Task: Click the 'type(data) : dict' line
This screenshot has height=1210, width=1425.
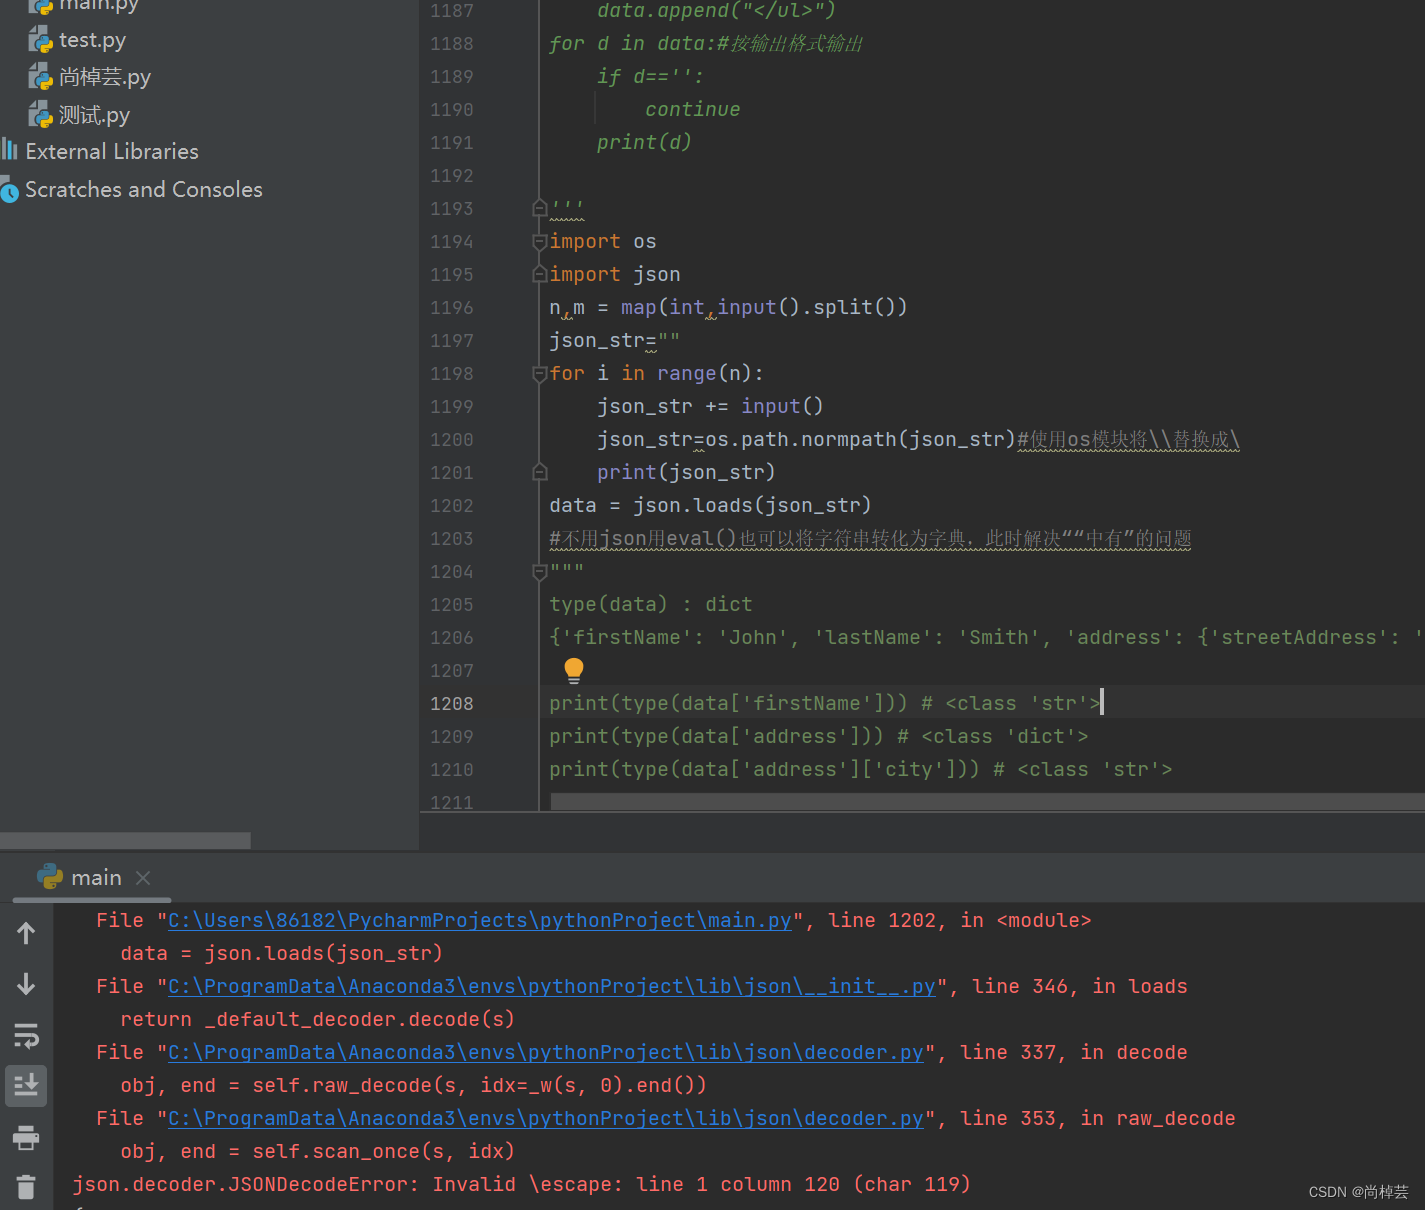Action: pyautogui.click(x=650, y=604)
